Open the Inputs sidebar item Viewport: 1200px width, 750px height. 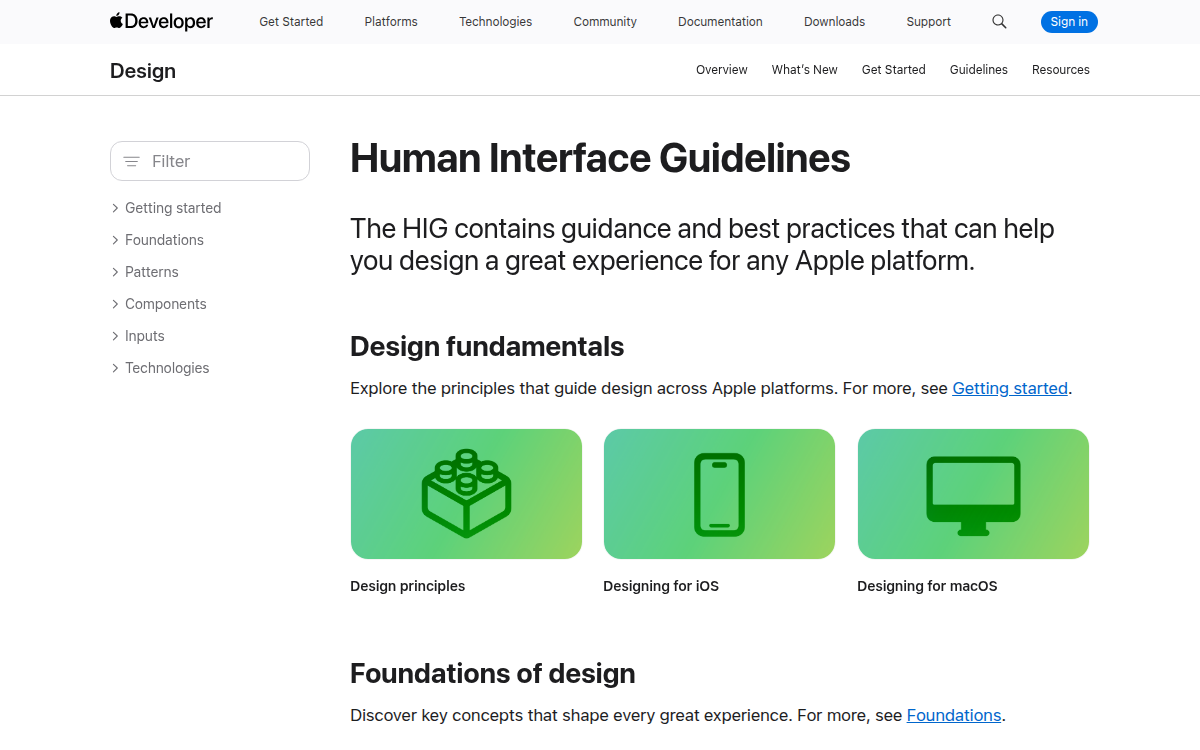(145, 336)
